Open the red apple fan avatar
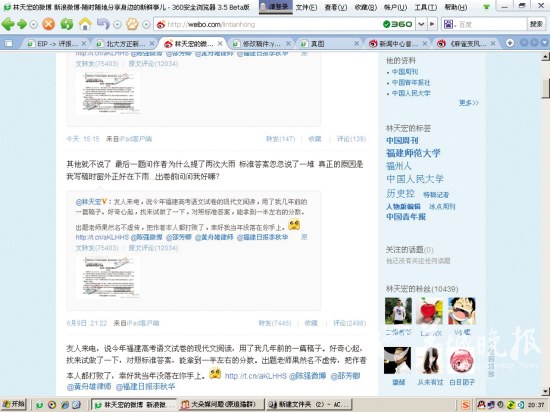Screen dimensions: 550x412 click(x=430, y=311)
